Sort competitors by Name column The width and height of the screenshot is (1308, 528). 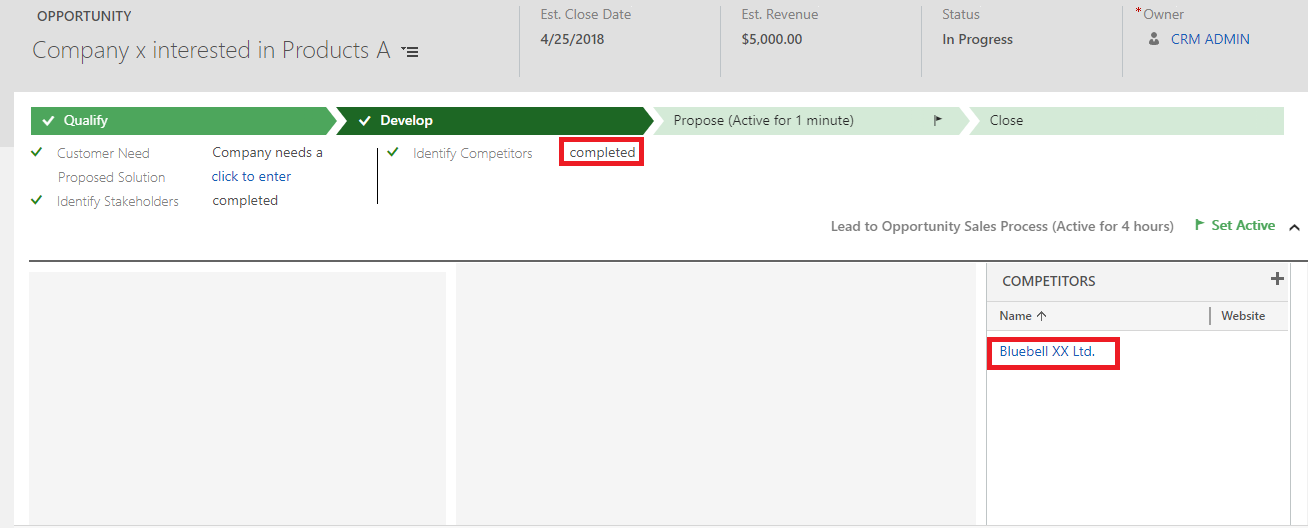click(x=1022, y=316)
